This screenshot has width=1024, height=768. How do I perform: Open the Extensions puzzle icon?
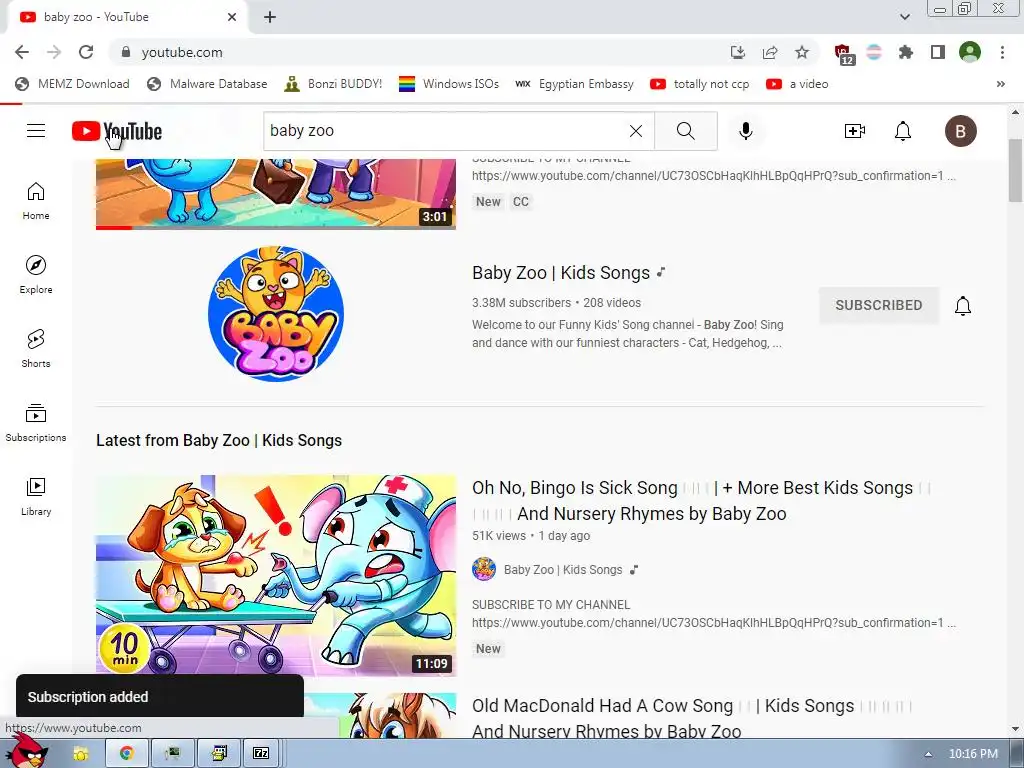point(905,52)
